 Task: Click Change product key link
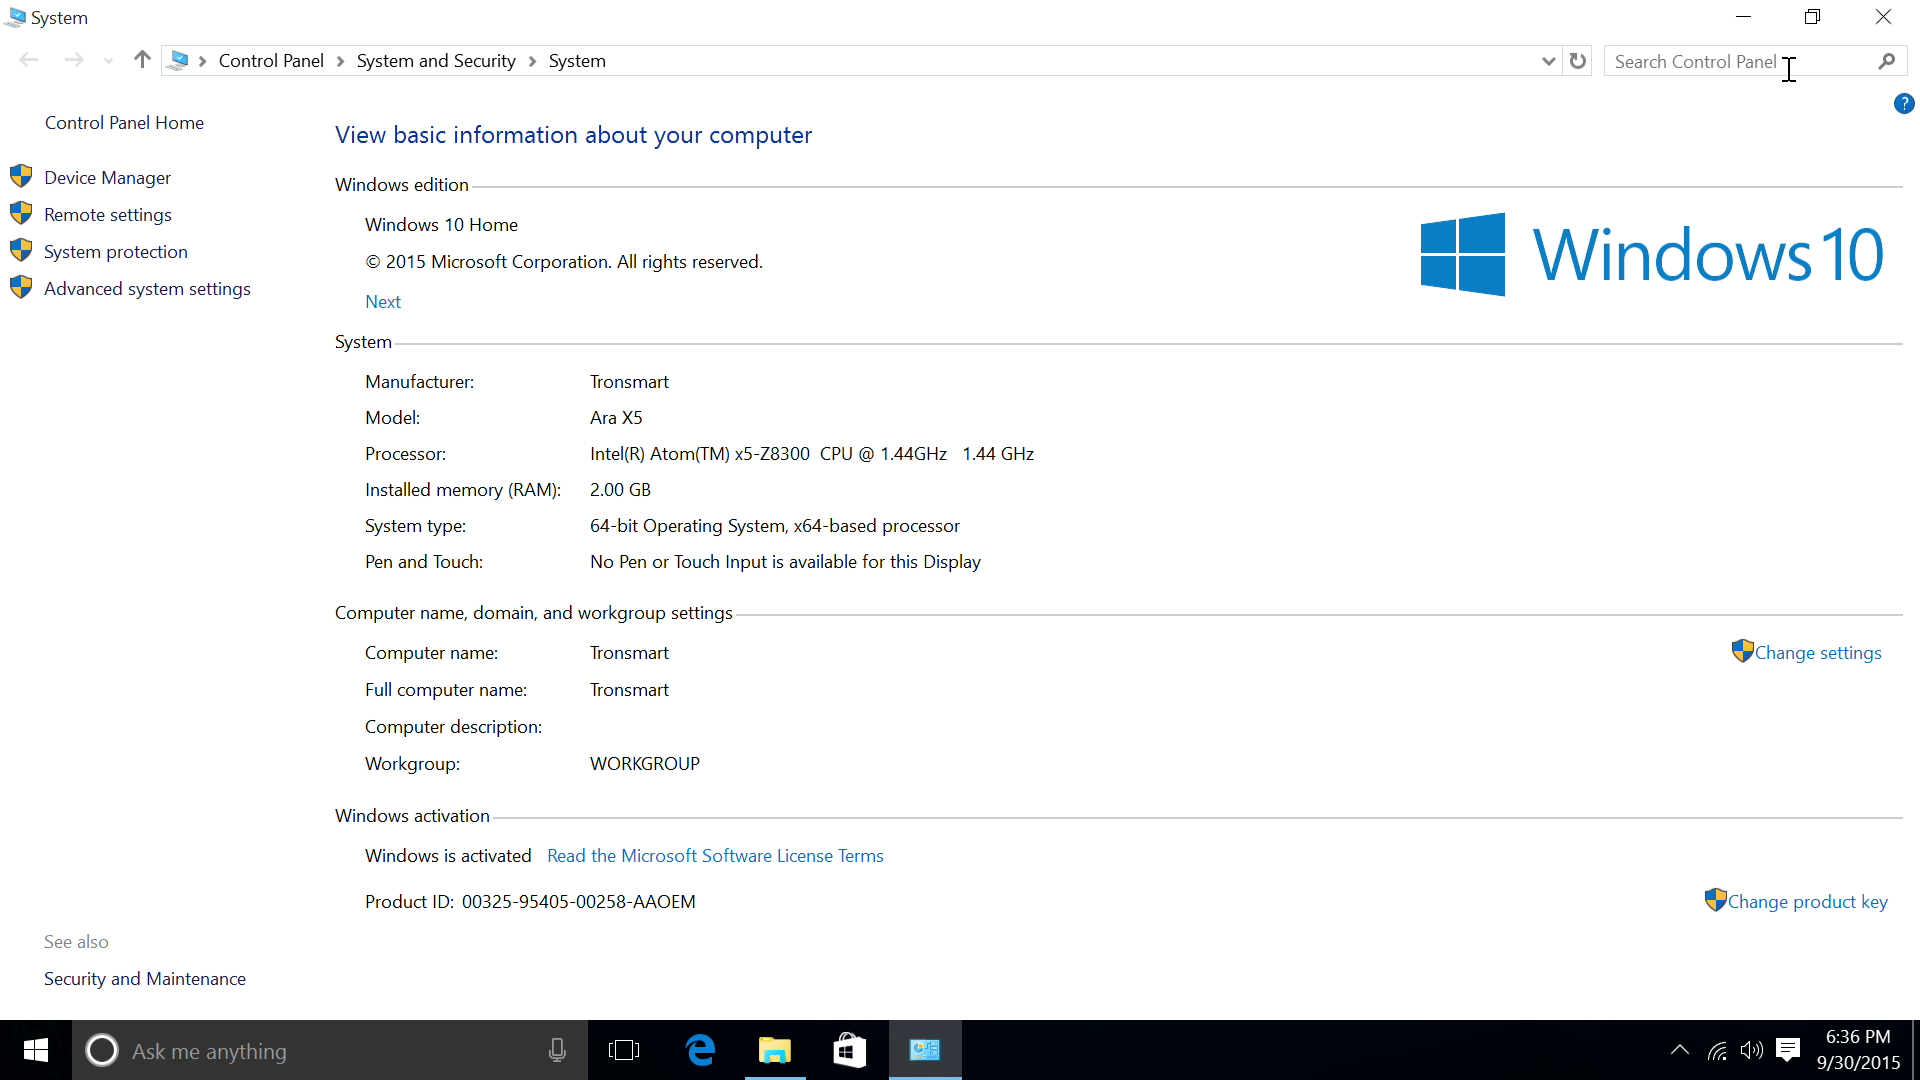[1807, 902]
